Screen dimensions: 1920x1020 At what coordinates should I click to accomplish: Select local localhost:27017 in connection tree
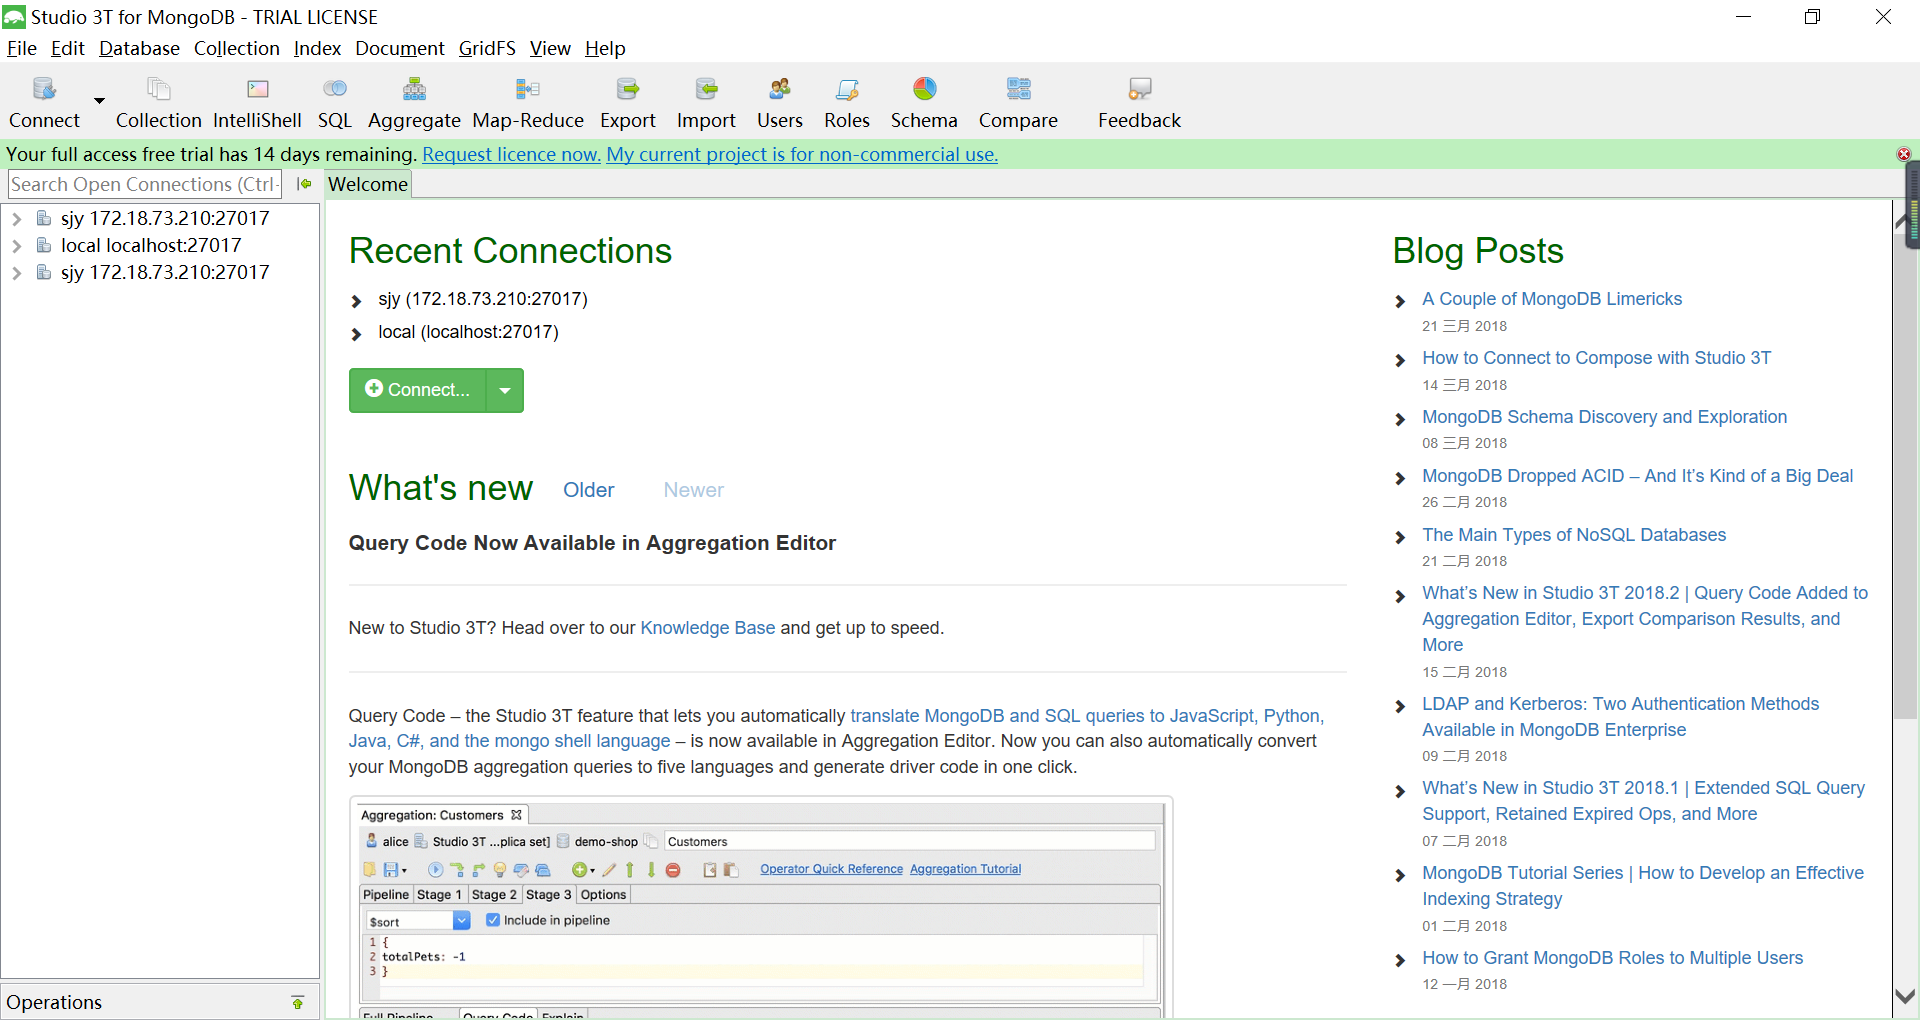[151, 245]
